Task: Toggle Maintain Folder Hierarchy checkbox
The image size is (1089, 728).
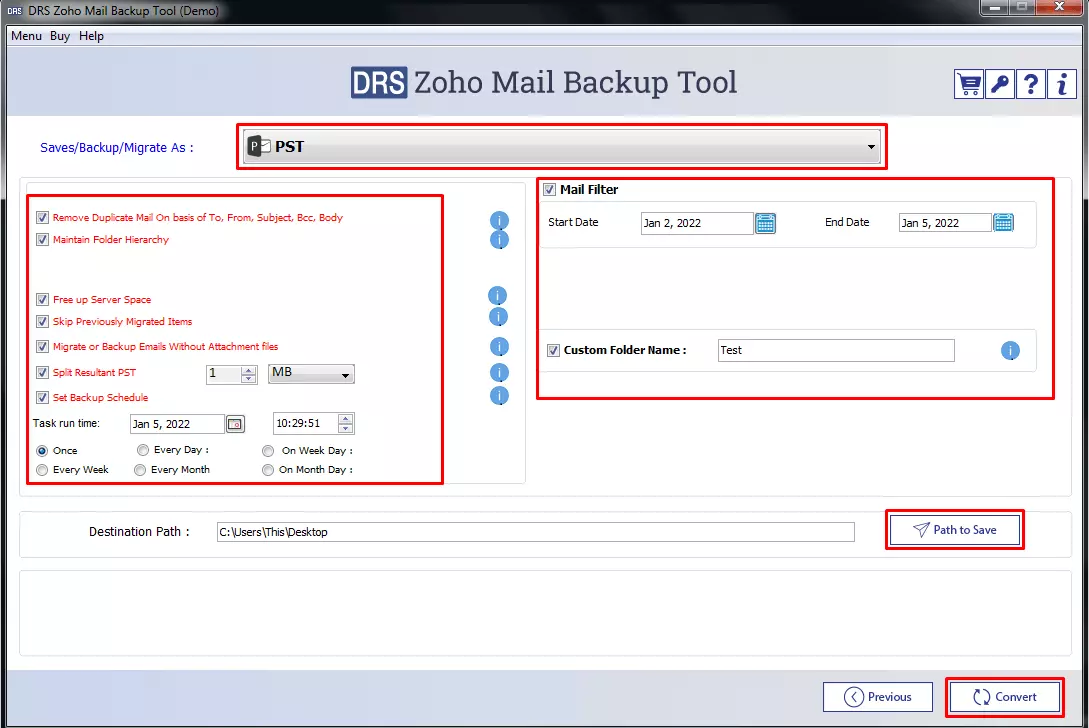Action: pos(42,240)
